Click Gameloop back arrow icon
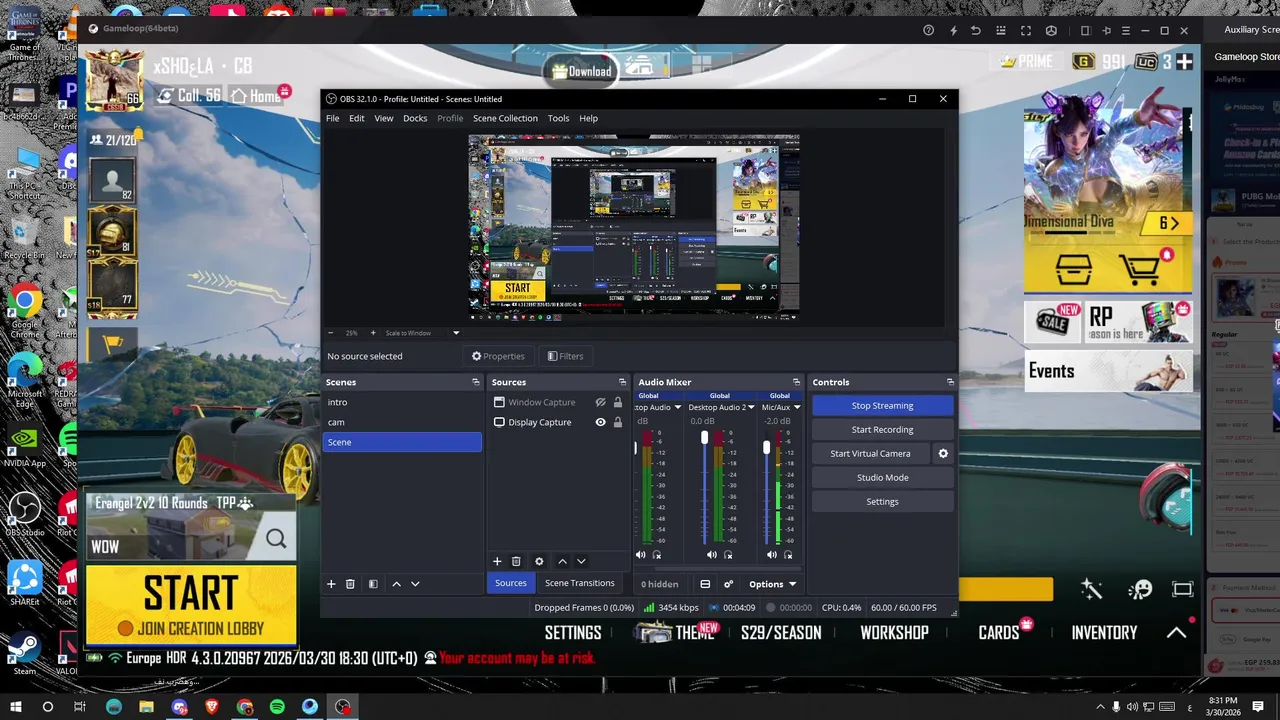The height and width of the screenshot is (720, 1280). [976, 31]
